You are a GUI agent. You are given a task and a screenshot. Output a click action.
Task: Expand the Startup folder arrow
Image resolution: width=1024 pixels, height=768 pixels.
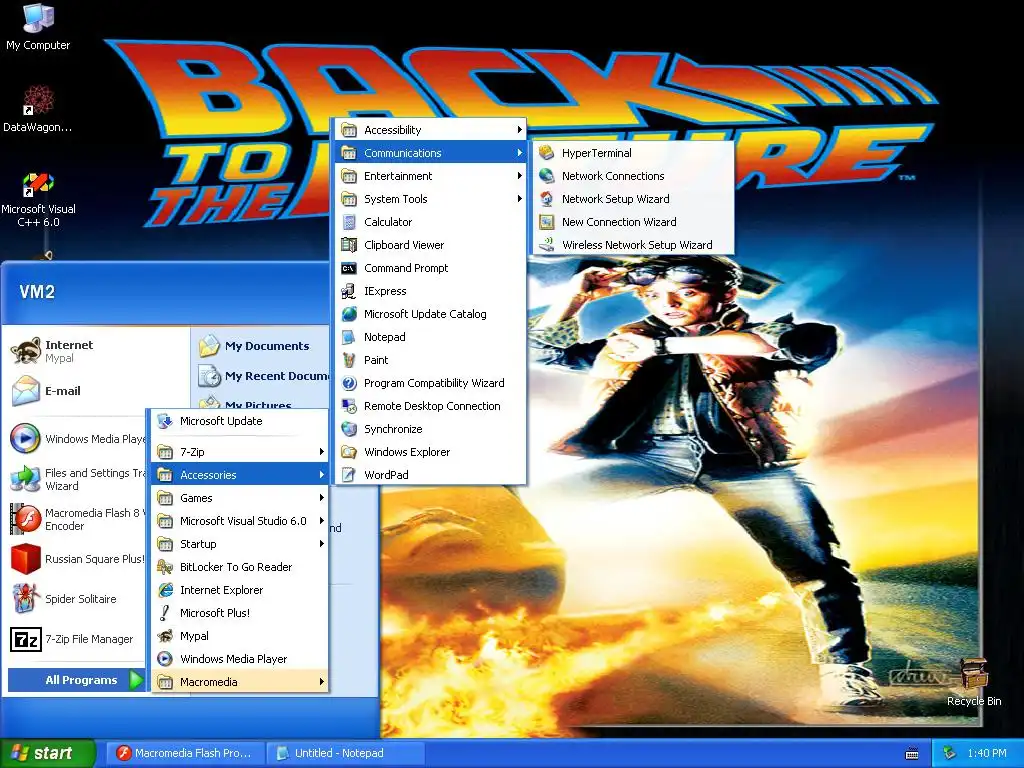click(x=321, y=544)
